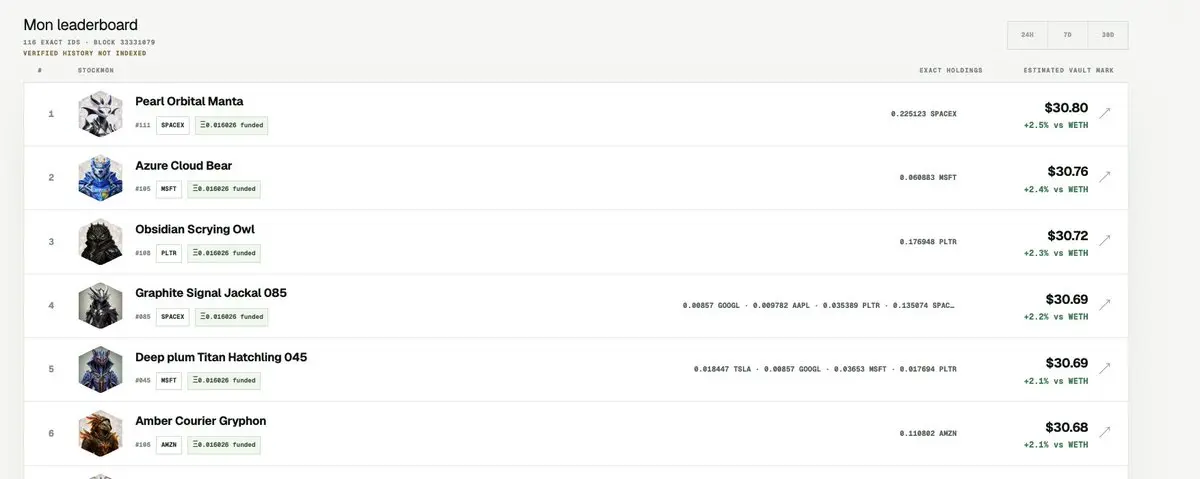Image resolution: width=1200 pixels, height=479 pixels.
Task: Click 0.176948 PLTR holdings text
Action: [x=928, y=241]
